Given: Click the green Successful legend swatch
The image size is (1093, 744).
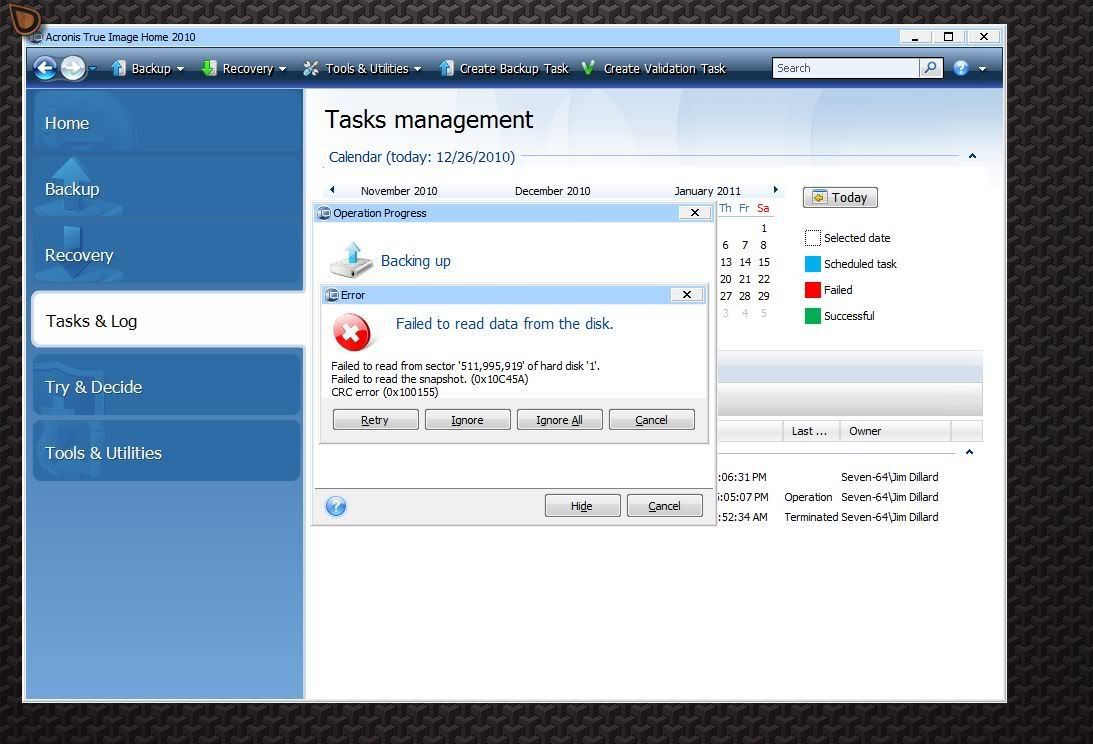Looking at the screenshot, I should 813,316.
